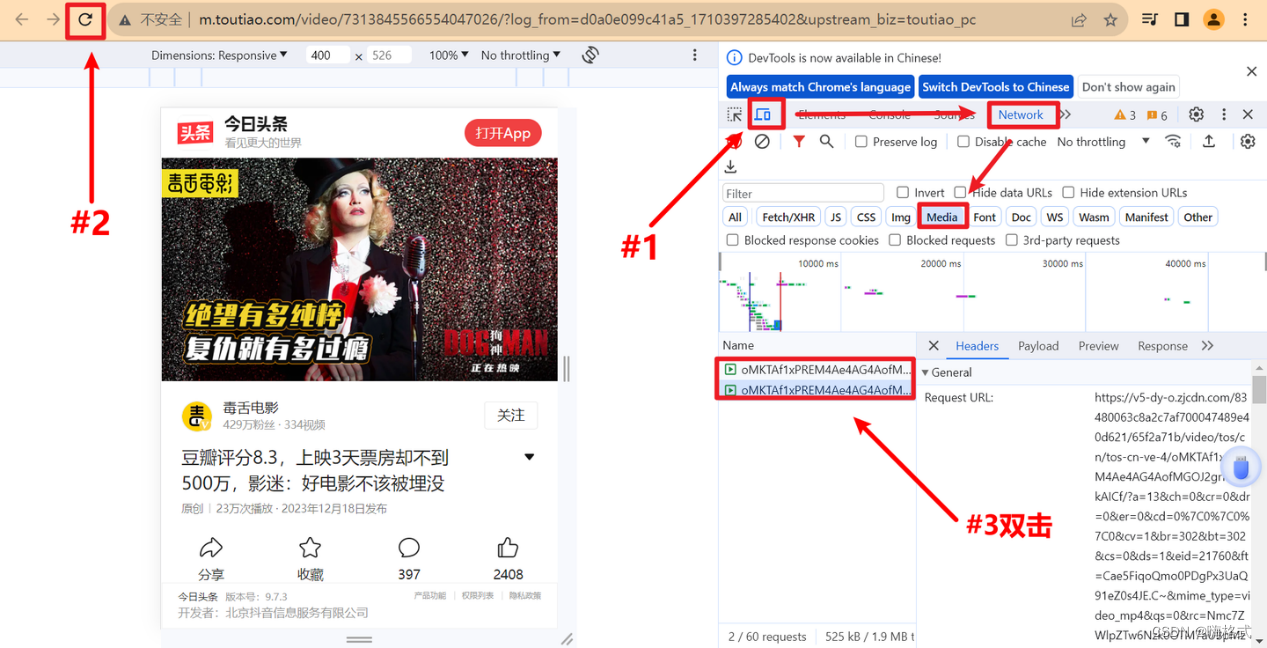Open the Dimensions Responsive dropdown
1267x648 pixels.
click(x=219, y=55)
